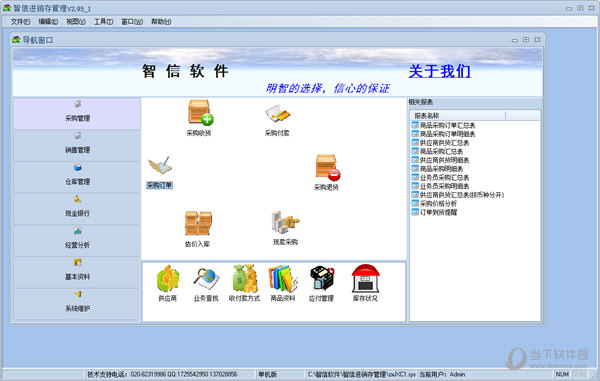The width and height of the screenshot is (600, 381).
Task: Click the 报表名称 column header
Action: click(x=458, y=116)
